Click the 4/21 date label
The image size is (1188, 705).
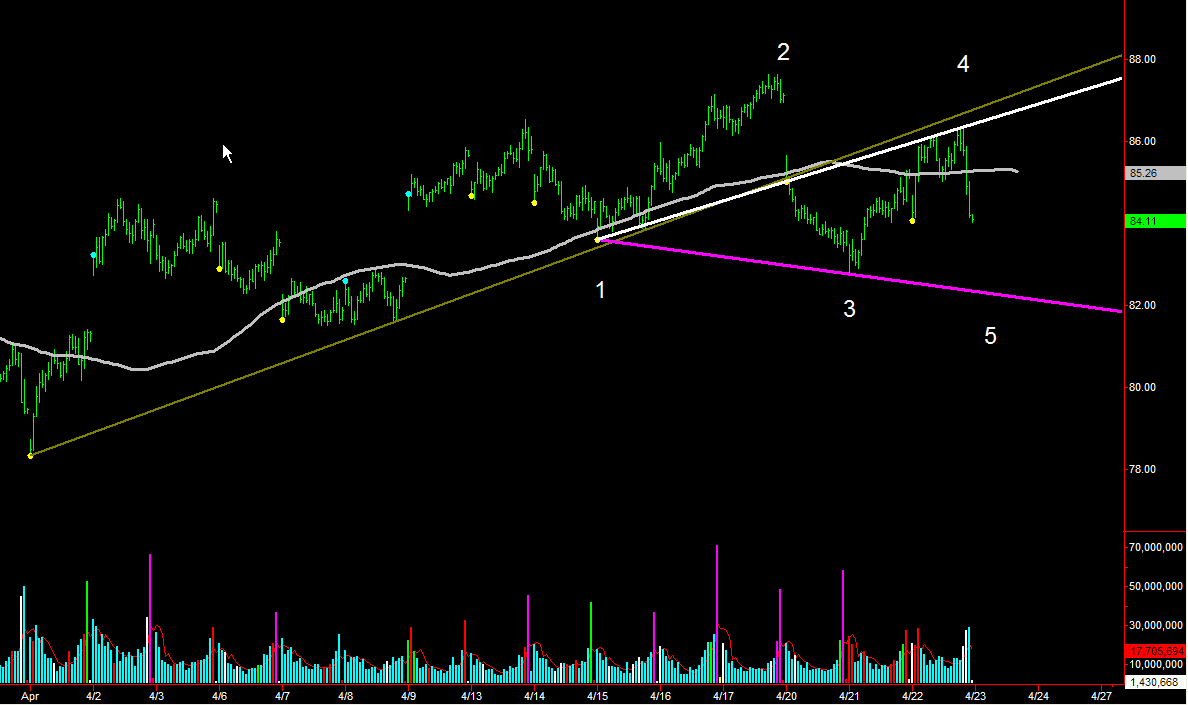[x=849, y=696]
